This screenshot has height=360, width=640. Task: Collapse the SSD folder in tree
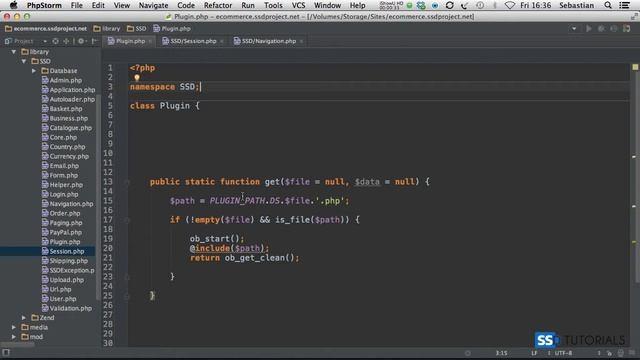(24, 61)
